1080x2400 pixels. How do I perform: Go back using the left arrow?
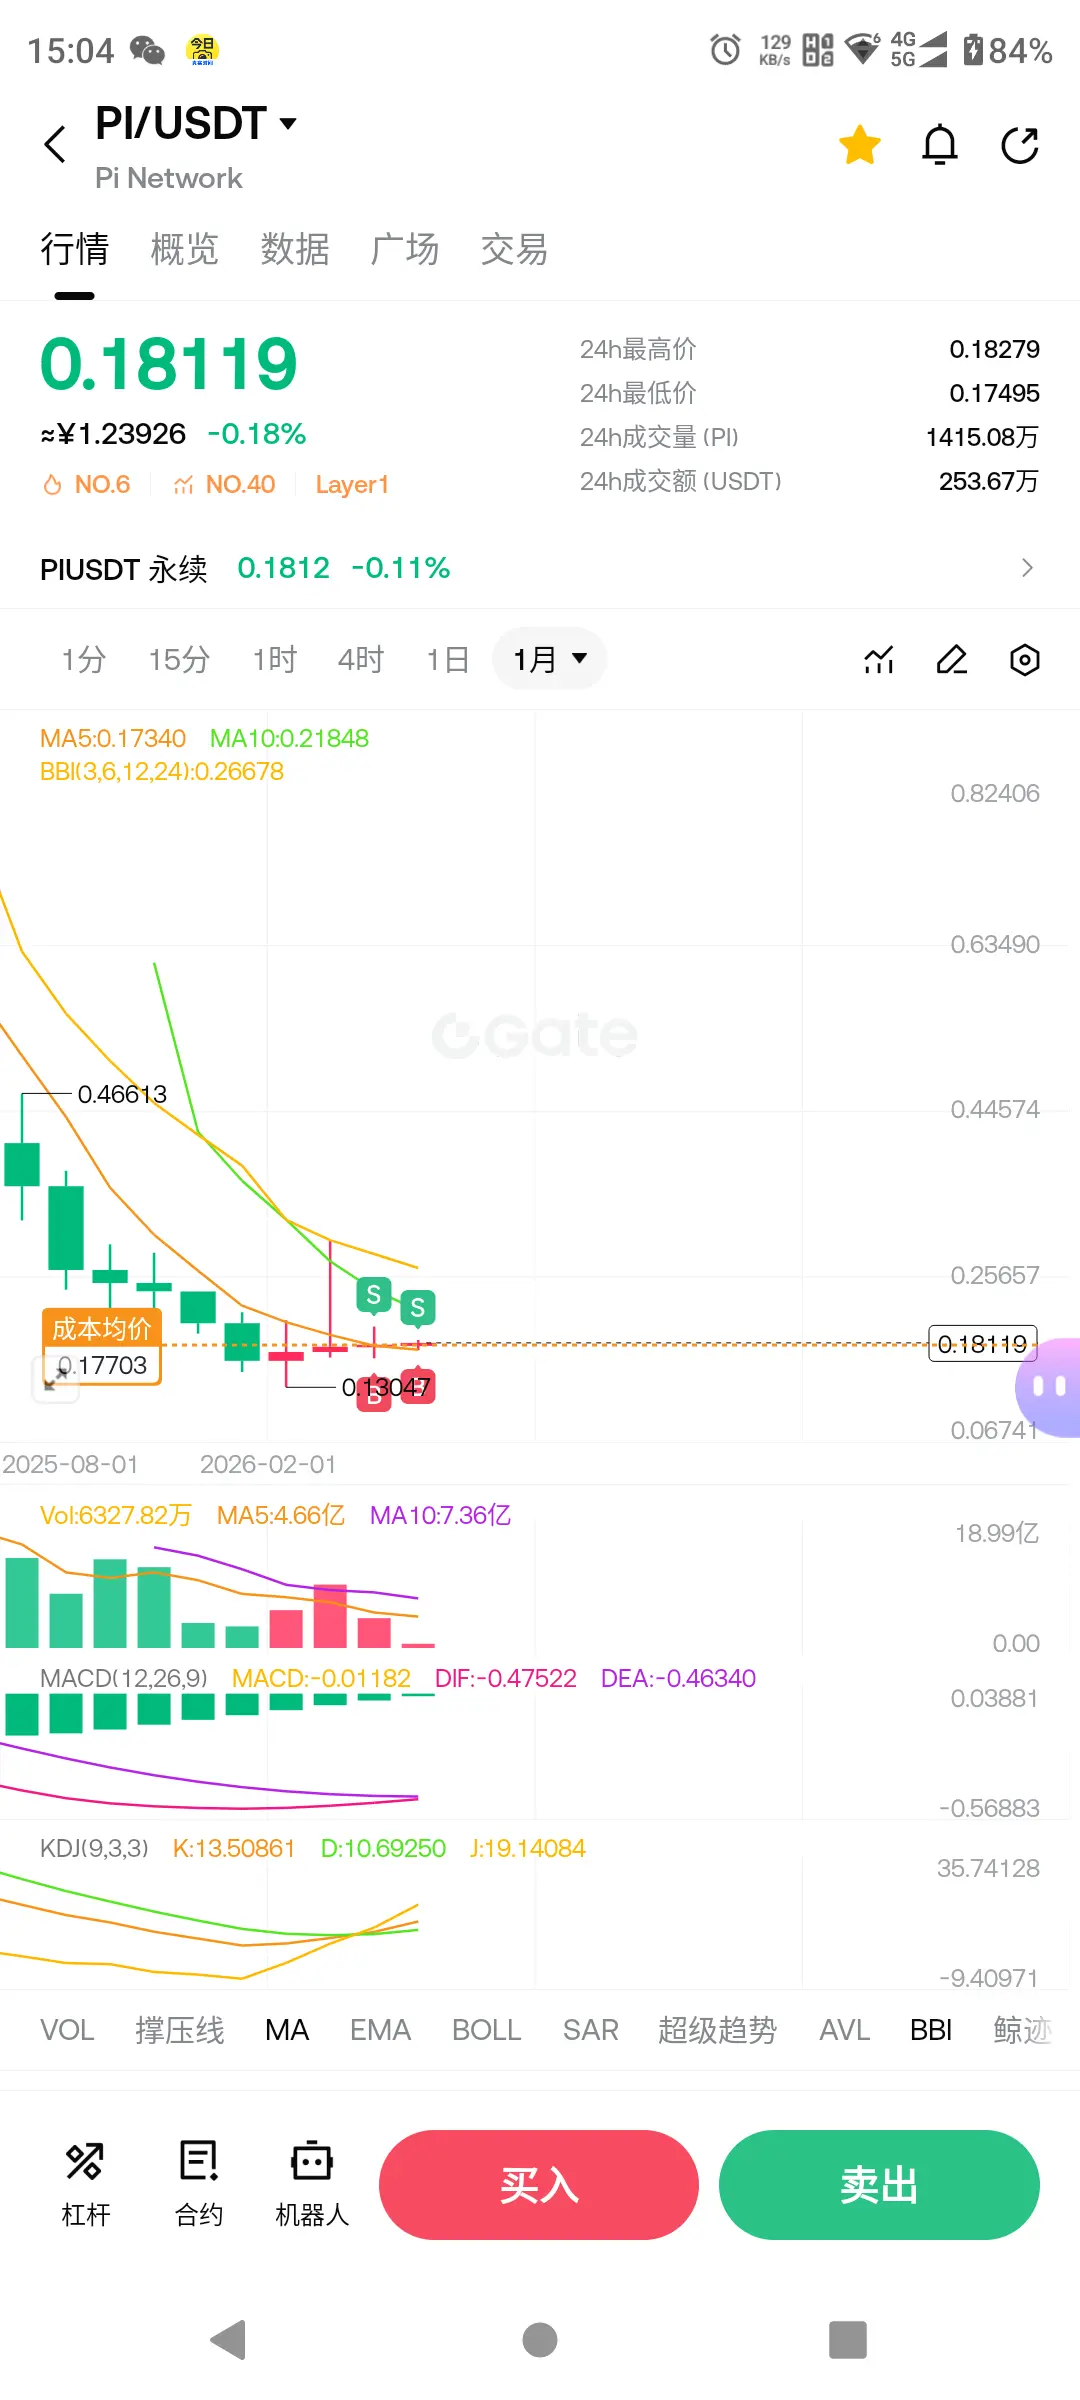coord(55,144)
